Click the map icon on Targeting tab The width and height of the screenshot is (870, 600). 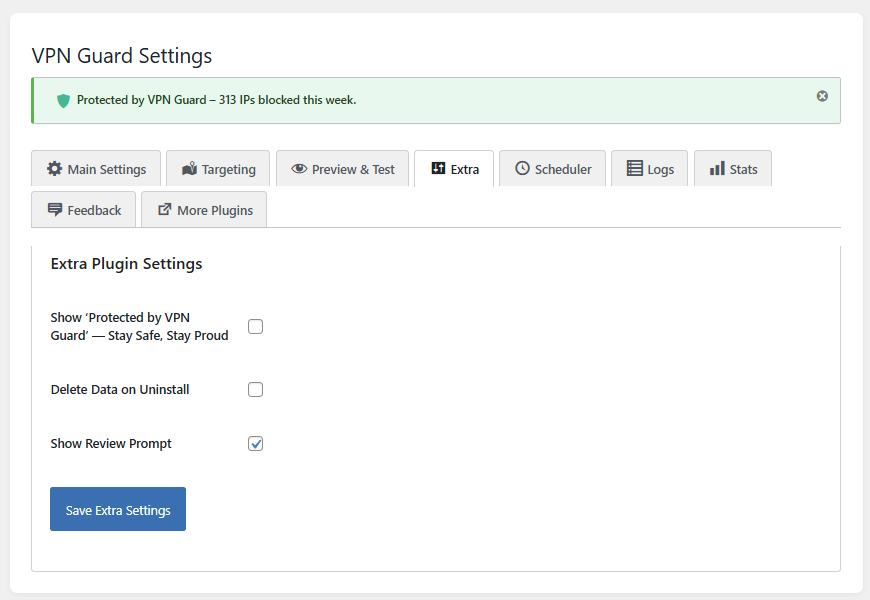(190, 168)
